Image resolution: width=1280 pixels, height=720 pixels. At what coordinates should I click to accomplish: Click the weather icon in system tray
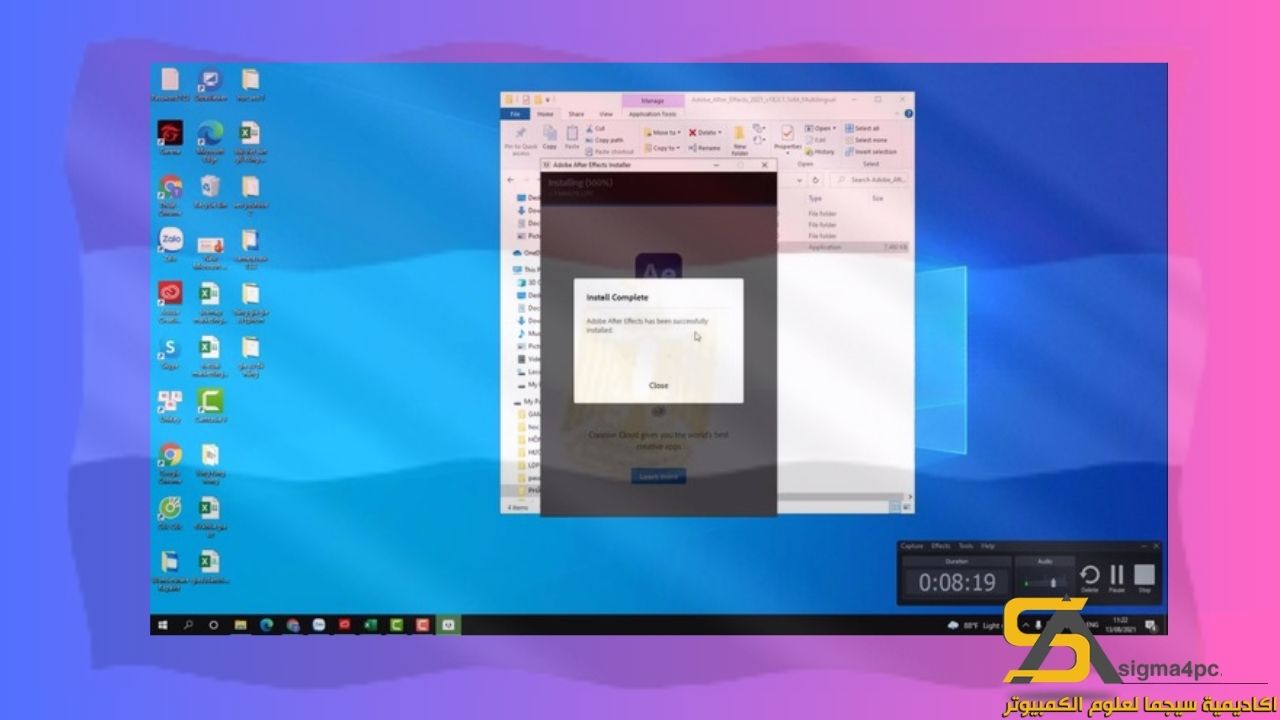(x=953, y=625)
